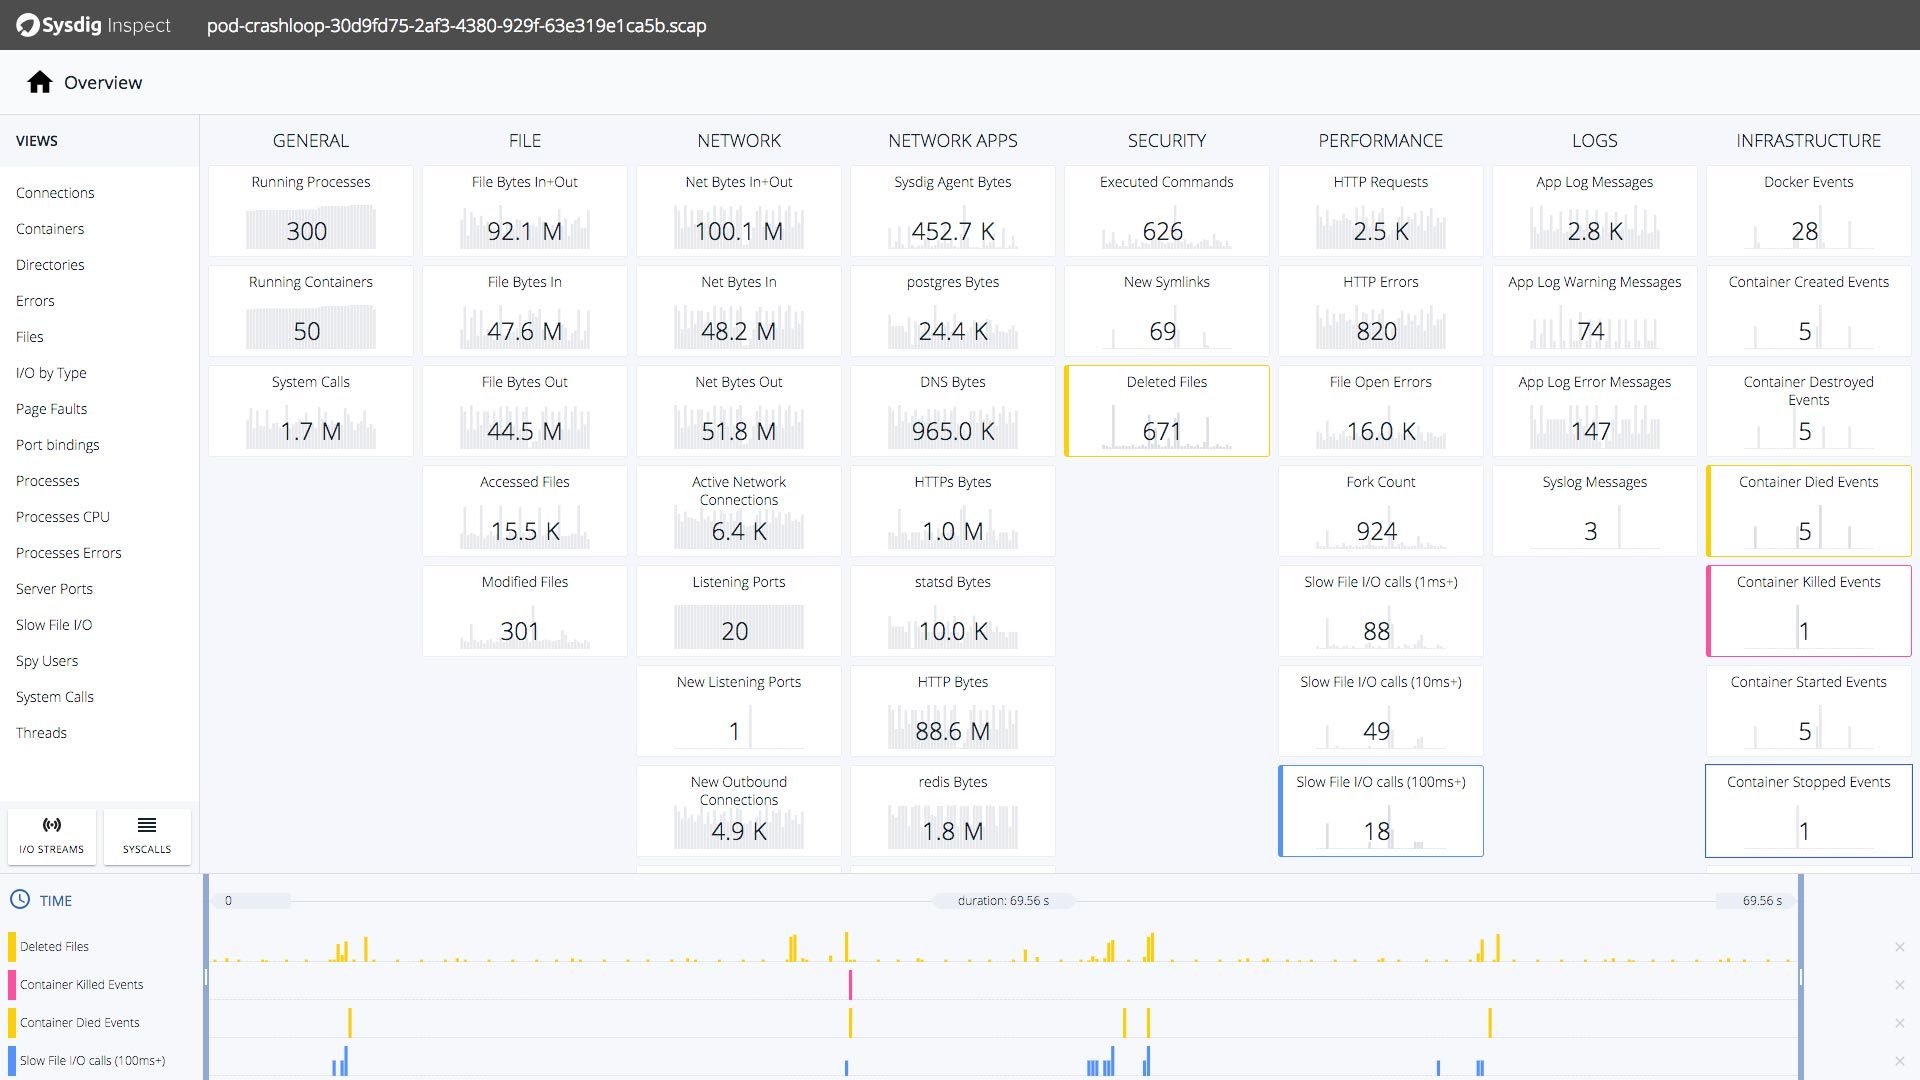Open the Slow File I/O view
The width and height of the screenshot is (1920, 1080).
[54, 625]
